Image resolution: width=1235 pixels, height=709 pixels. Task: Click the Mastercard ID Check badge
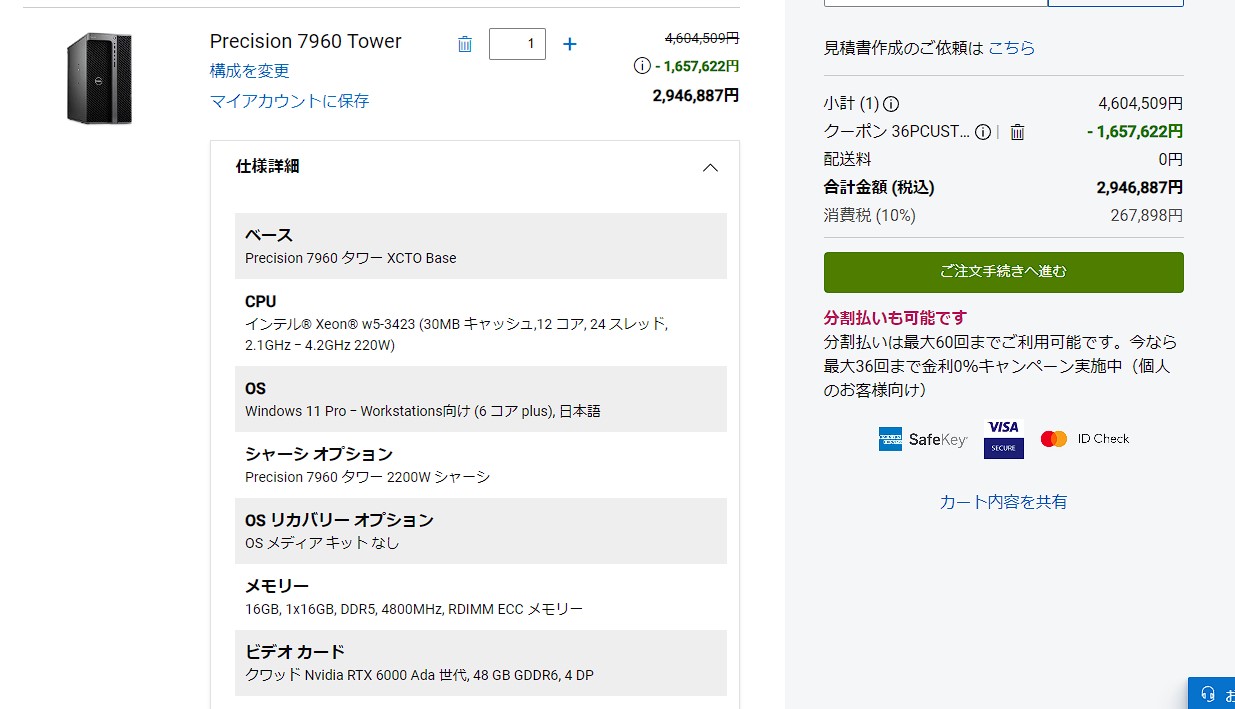tap(1084, 438)
